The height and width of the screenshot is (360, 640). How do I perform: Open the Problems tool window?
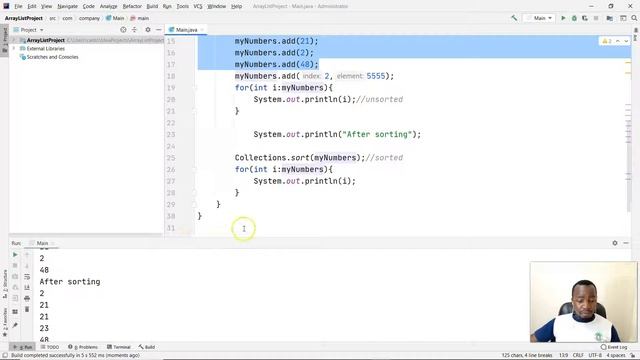(83, 347)
